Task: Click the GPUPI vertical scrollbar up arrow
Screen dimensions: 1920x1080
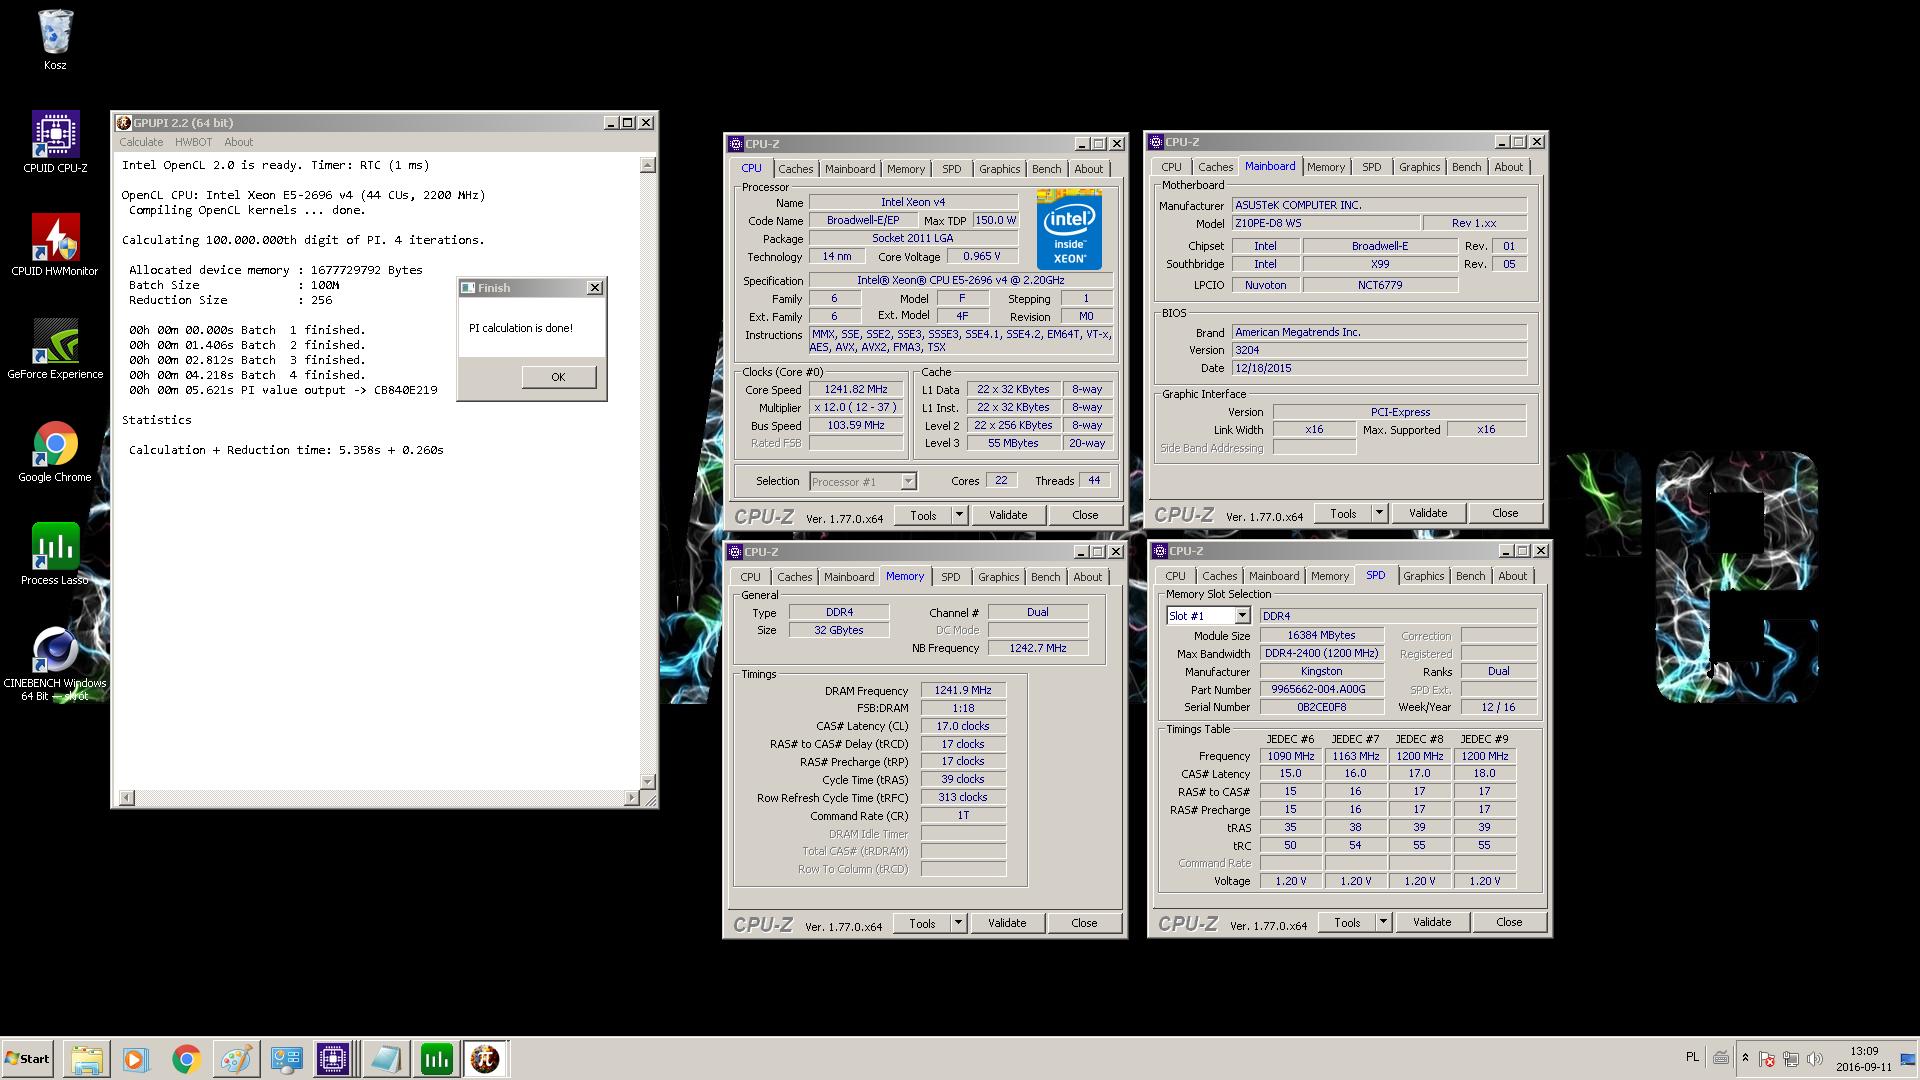Action: click(x=647, y=165)
